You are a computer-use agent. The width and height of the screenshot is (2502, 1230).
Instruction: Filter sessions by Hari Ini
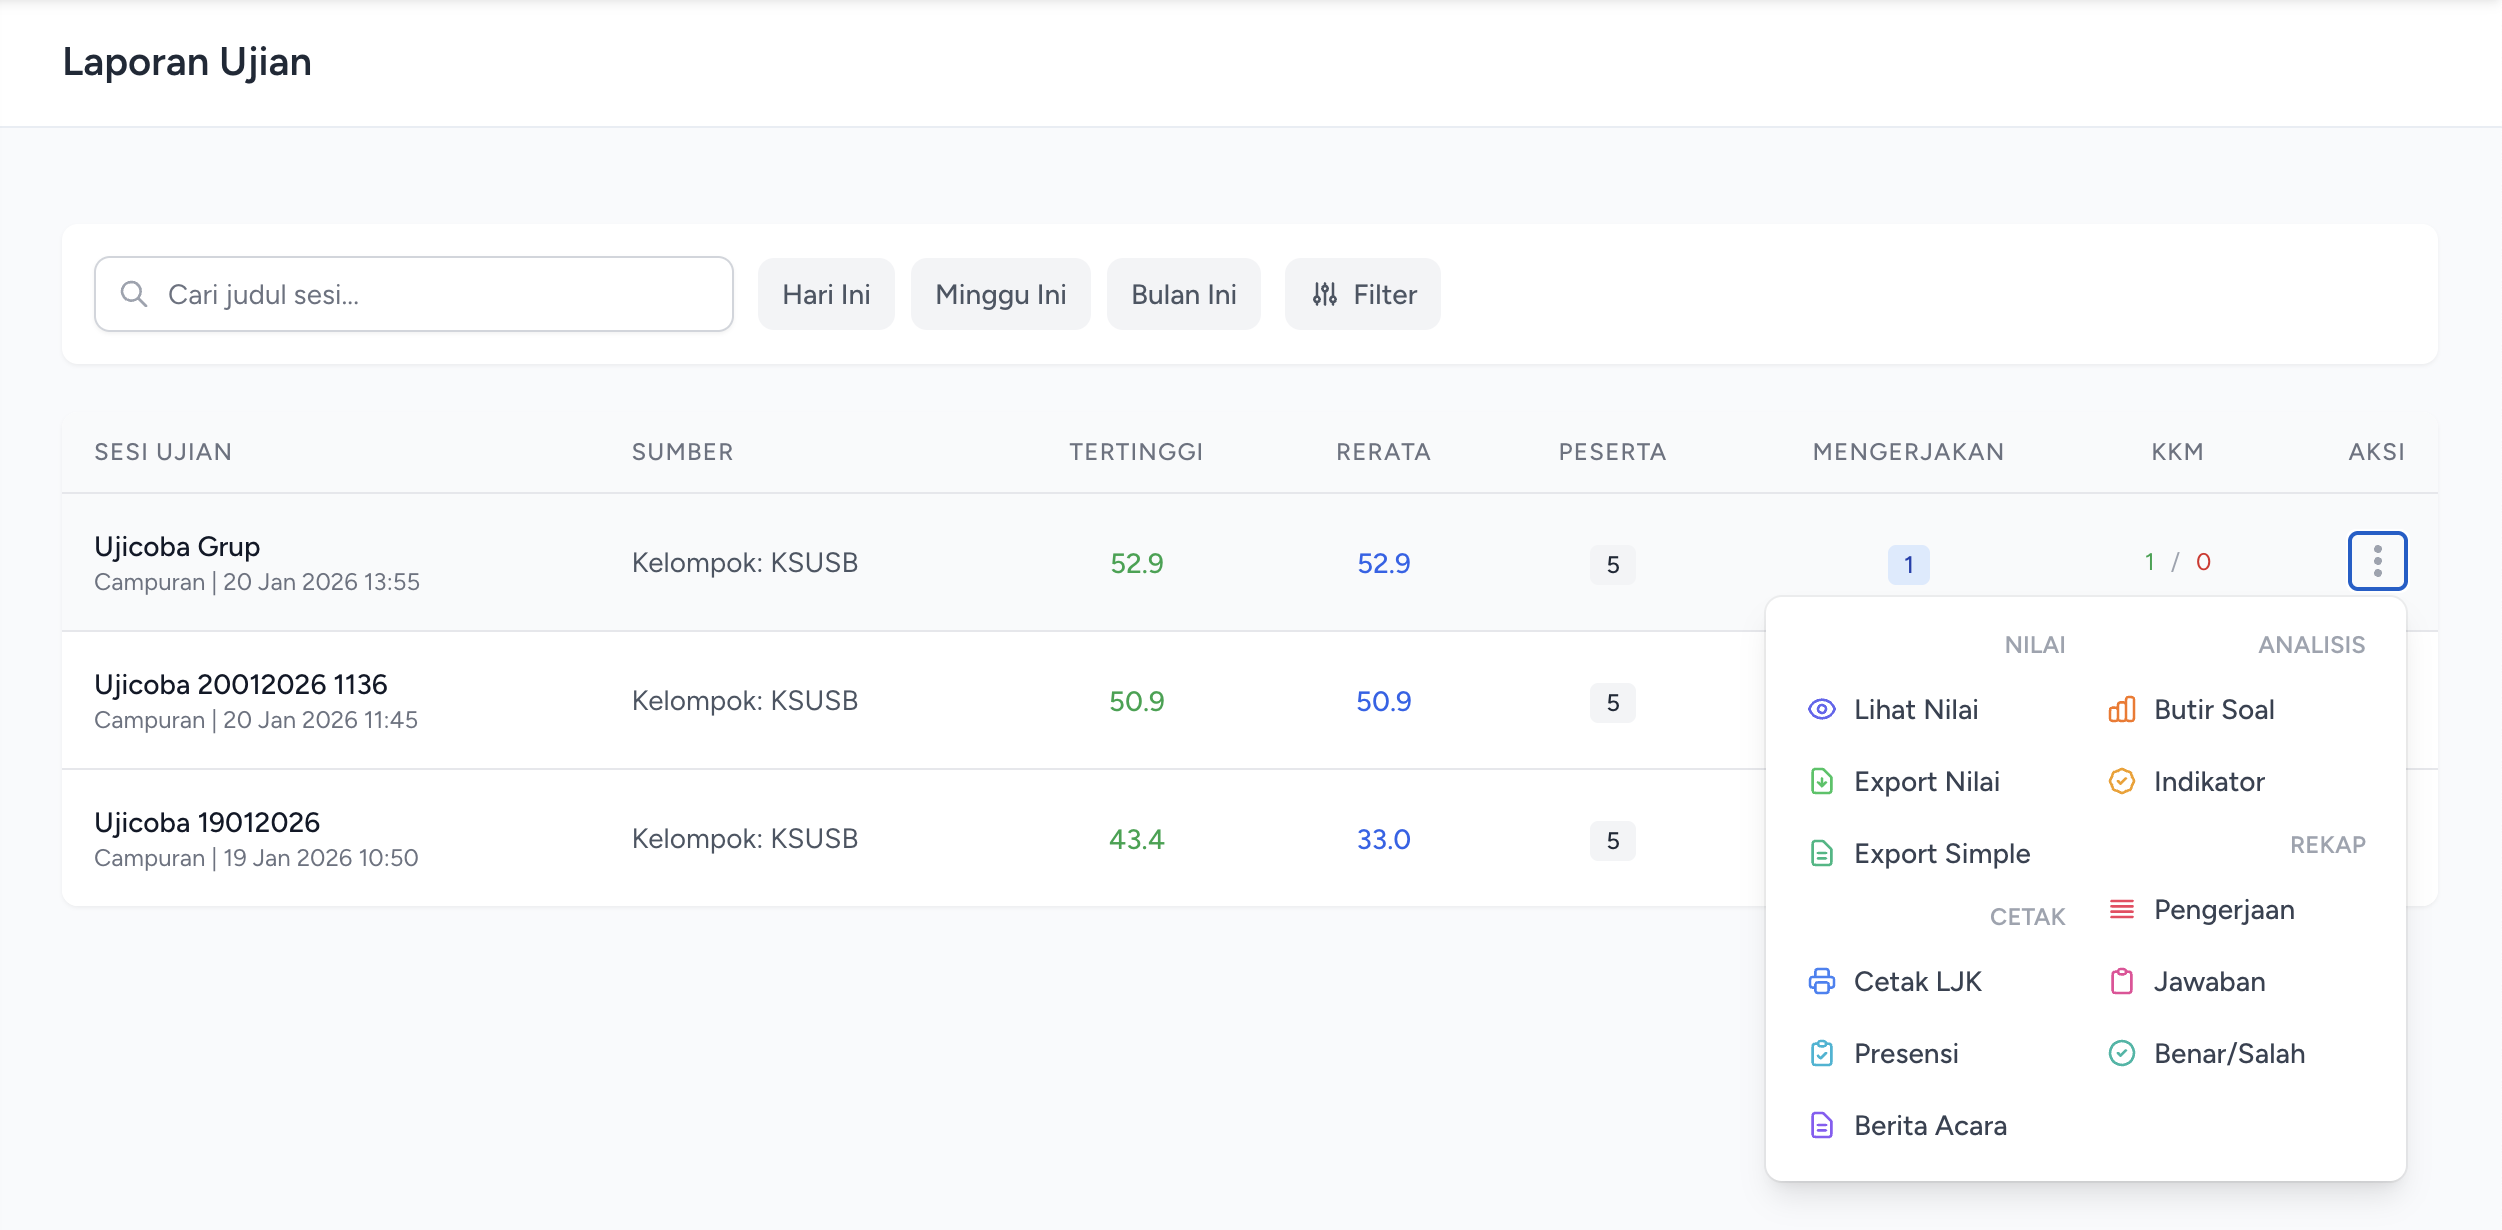(826, 294)
